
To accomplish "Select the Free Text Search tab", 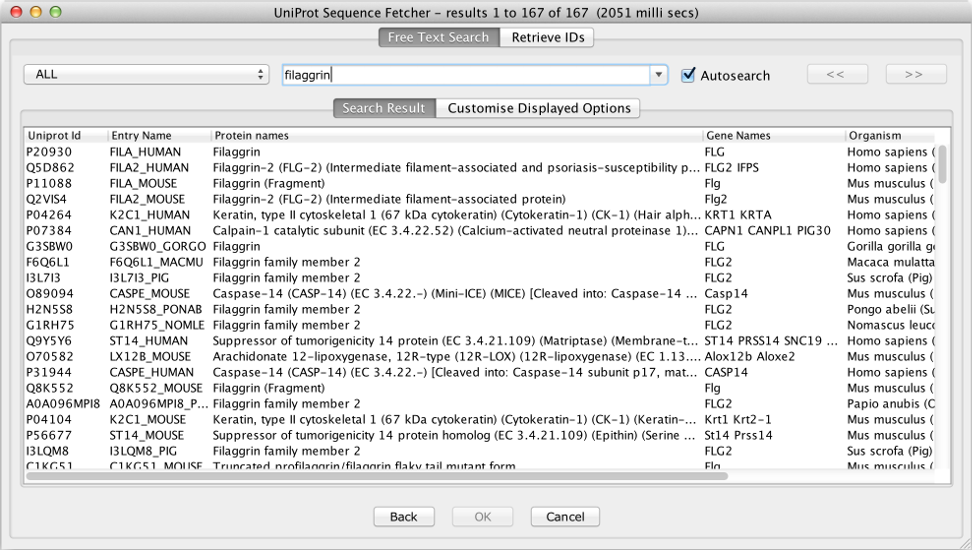I will tap(438, 38).
